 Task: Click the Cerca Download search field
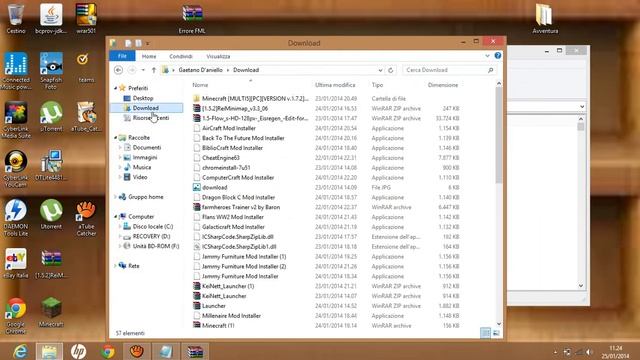coord(449,70)
